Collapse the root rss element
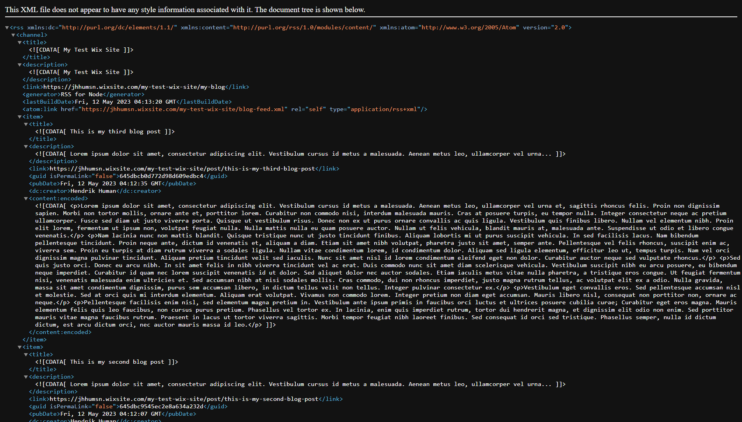The width and height of the screenshot is (742, 422). 6,27
